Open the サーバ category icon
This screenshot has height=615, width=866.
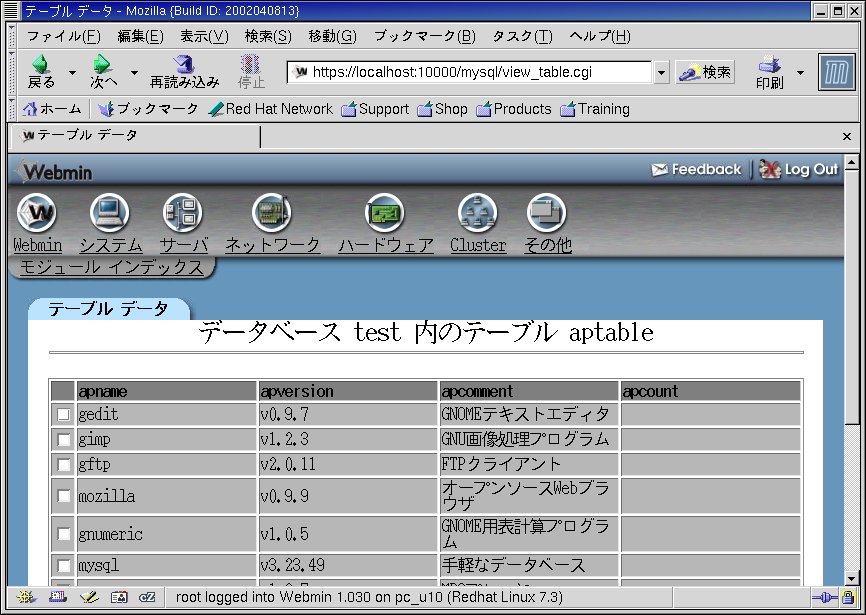[183, 213]
